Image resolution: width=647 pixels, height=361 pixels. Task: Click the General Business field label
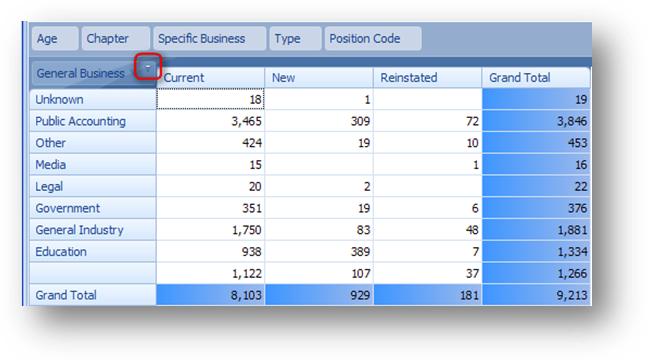pos(80,73)
